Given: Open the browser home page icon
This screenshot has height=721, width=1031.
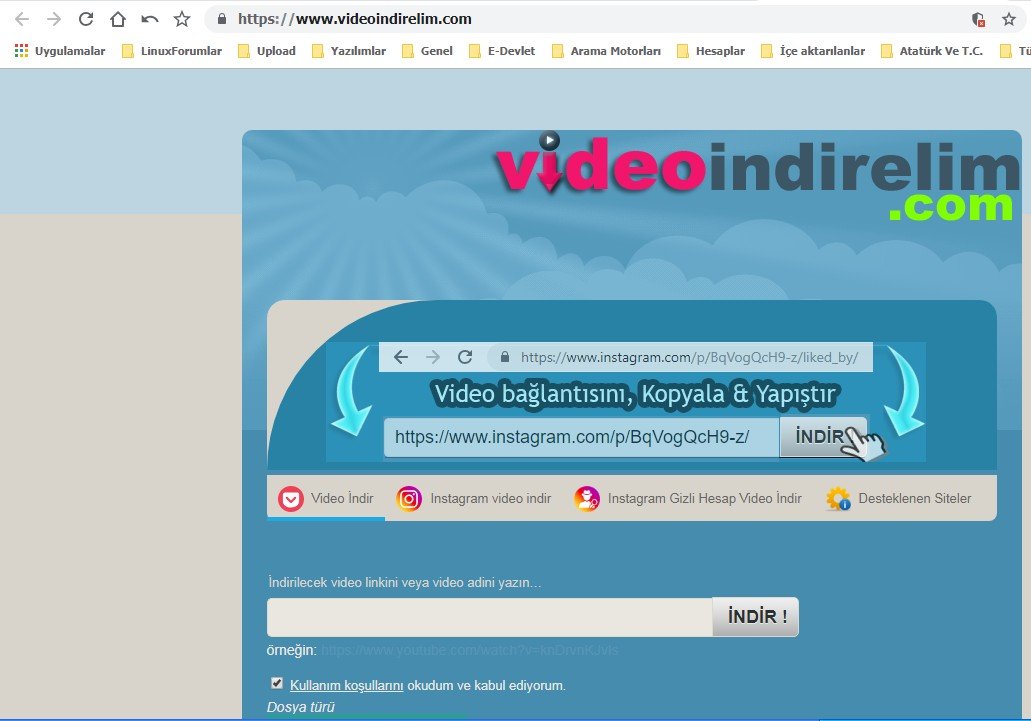Looking at the screenshot, I should coord(118,19).
